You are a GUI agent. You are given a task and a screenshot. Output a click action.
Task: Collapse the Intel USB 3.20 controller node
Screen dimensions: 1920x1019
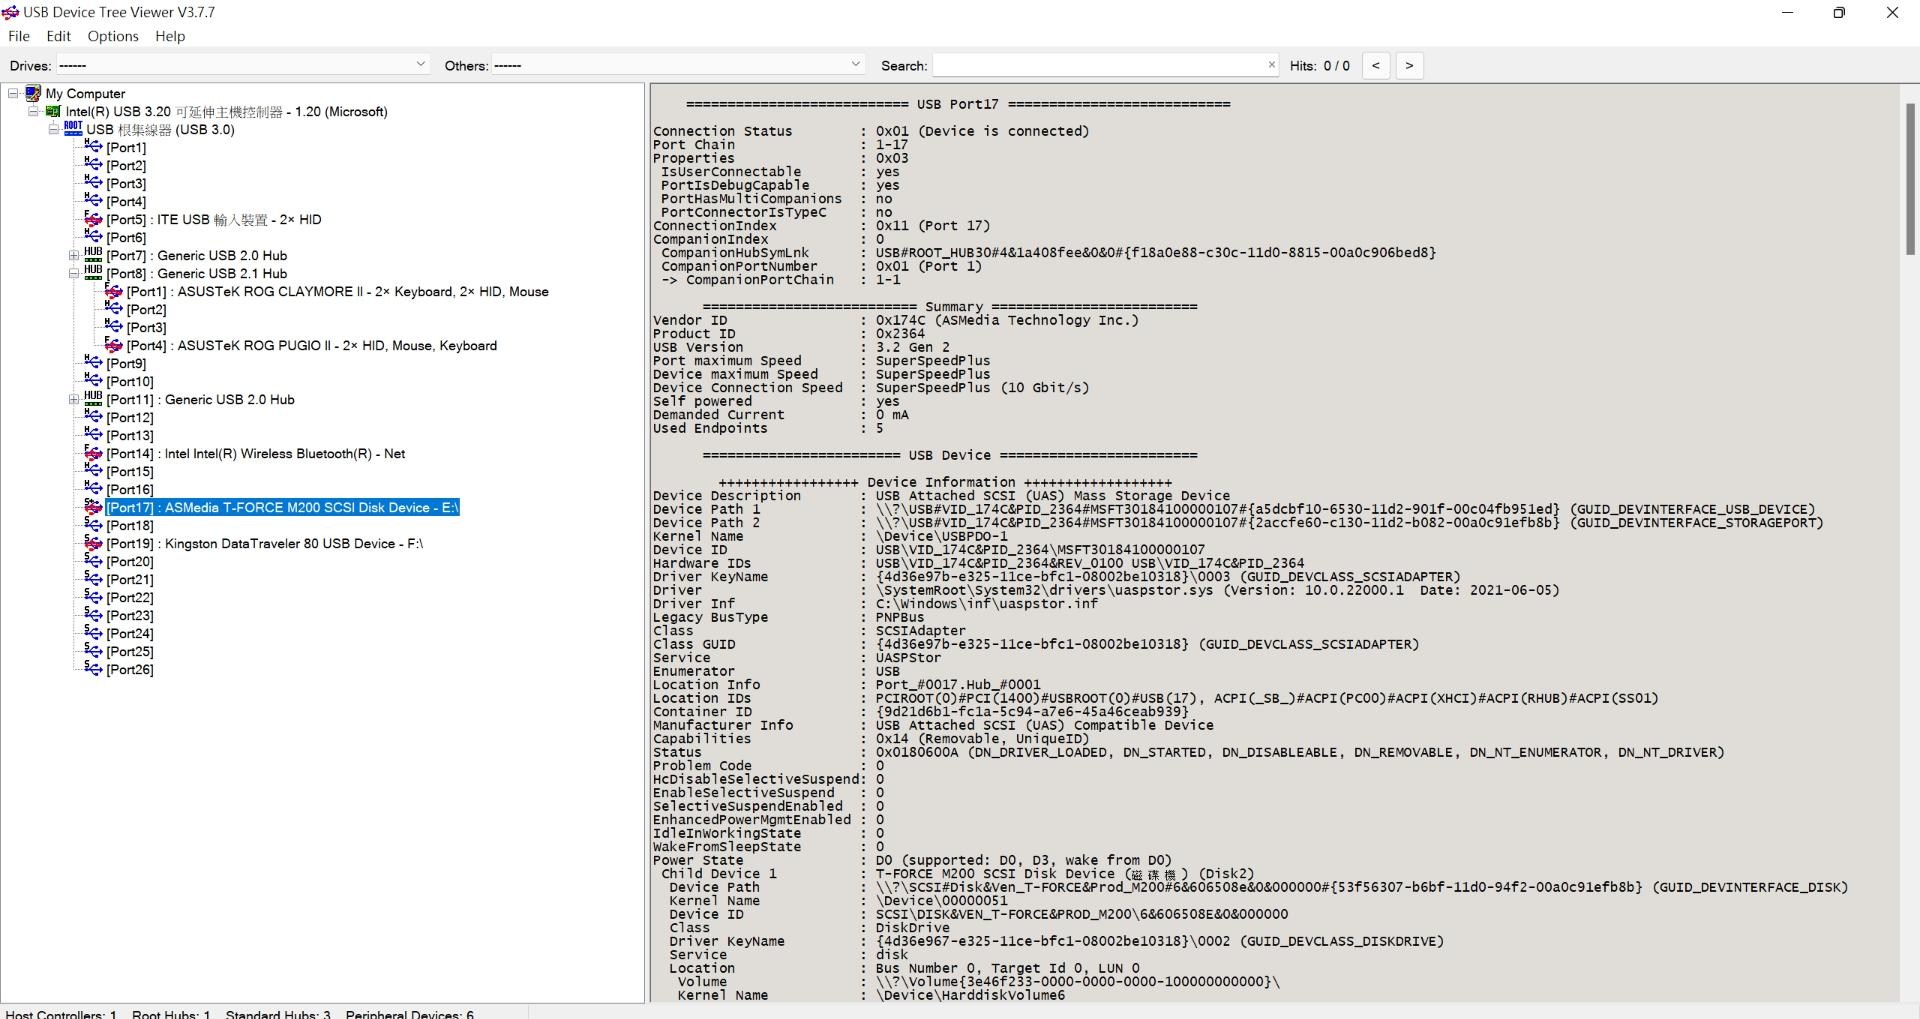(x=33, y=111)
